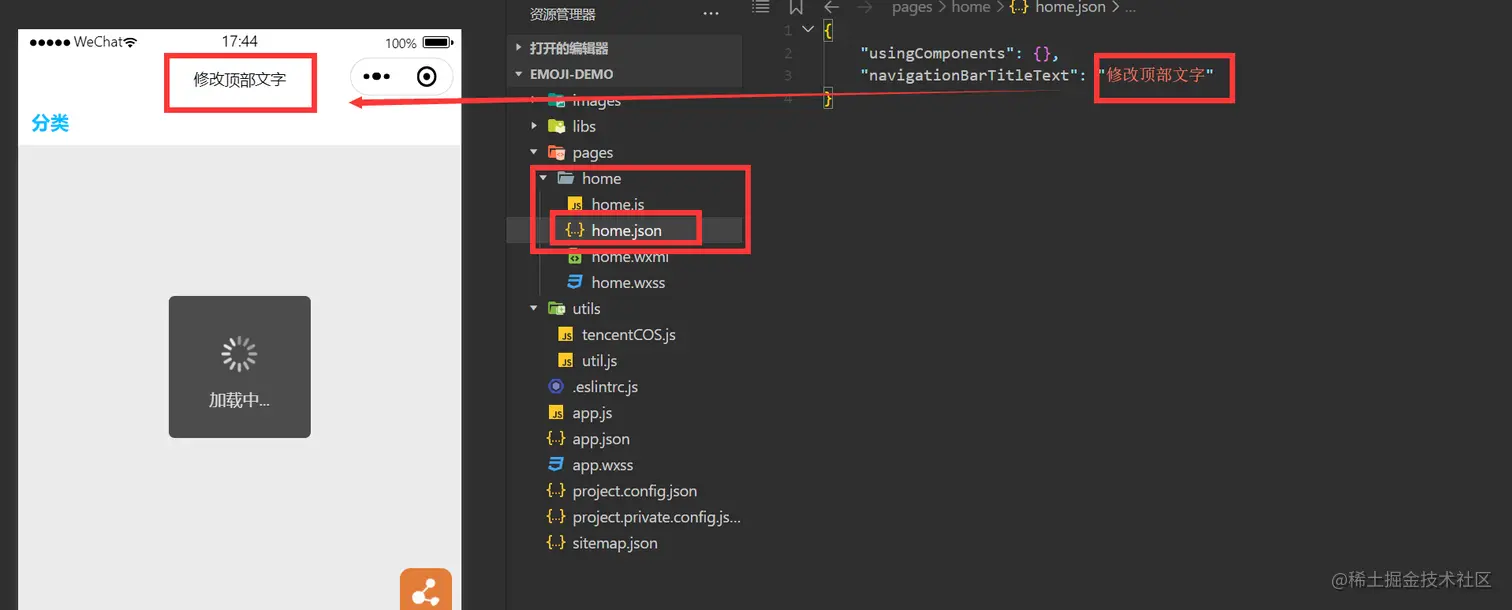Click breadcrumb trailing ellipsis segment
Image resolution: width=1512 pixels, height=610 pixels.
click(x=1130, y=7)
